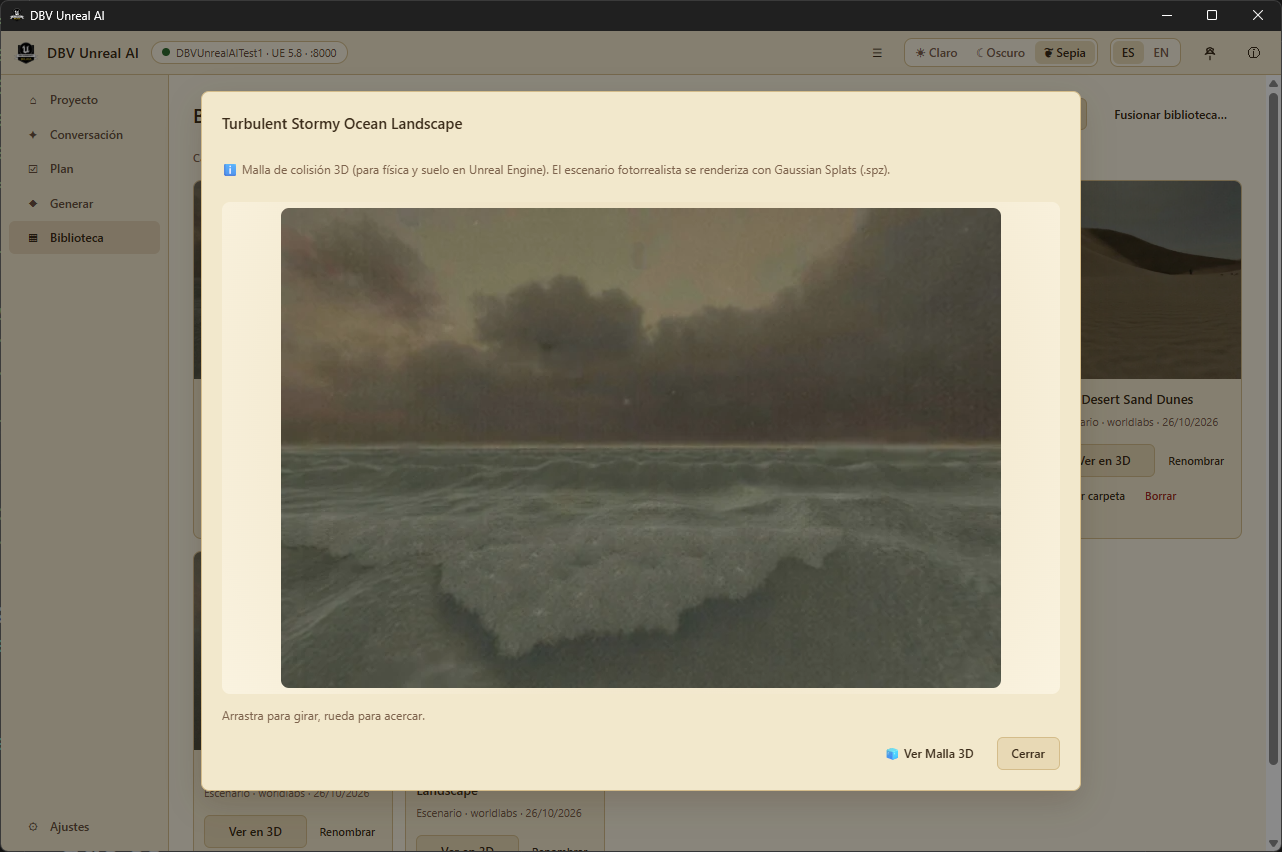Go to the Generar section
1282x852 pixels.
(84, 204)
